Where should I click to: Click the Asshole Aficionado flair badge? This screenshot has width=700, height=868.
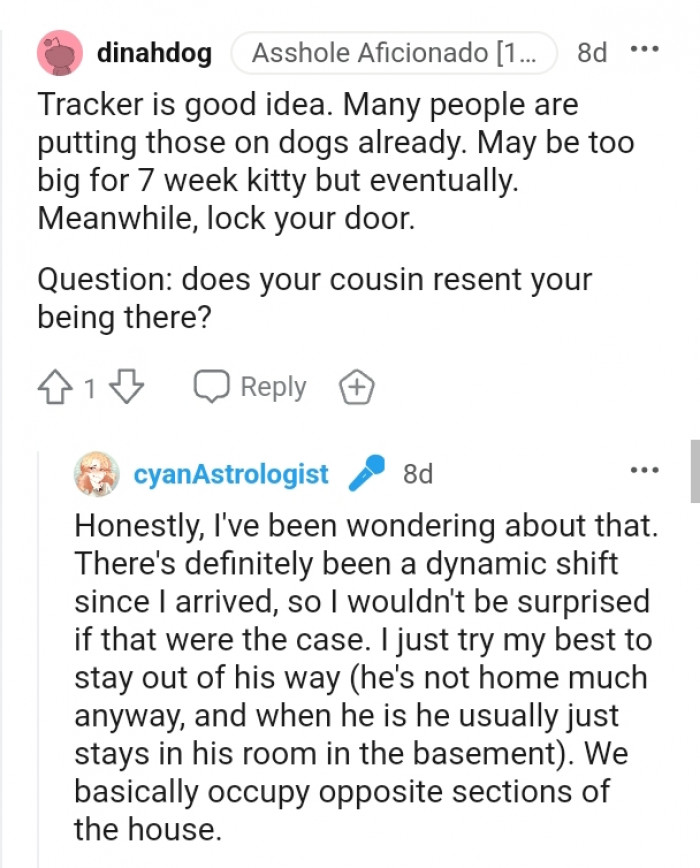pos(394,52)
